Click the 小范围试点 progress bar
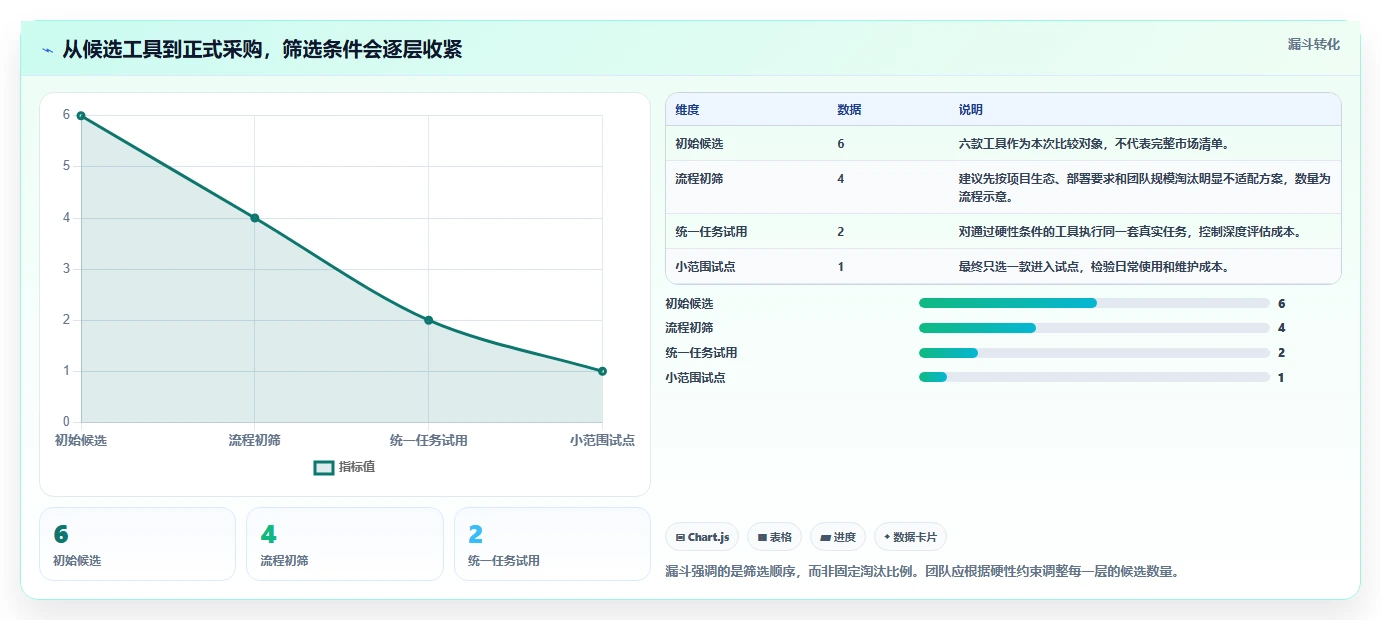Image resolution: width=1381 pixels, height=620 pixels. click(1094, 377)
